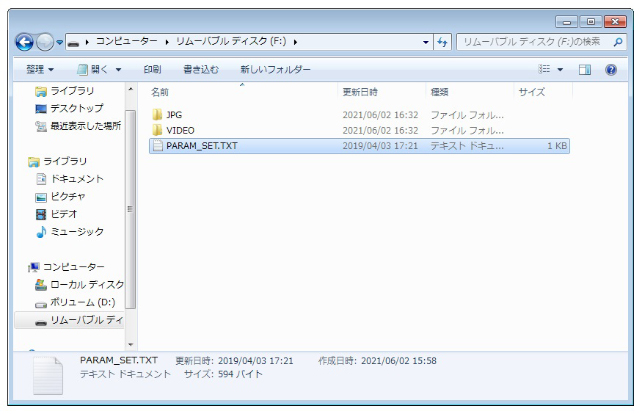The image size is (642, 414).
Task: Click the refresh button beside address bar
Action: point(443,42)
